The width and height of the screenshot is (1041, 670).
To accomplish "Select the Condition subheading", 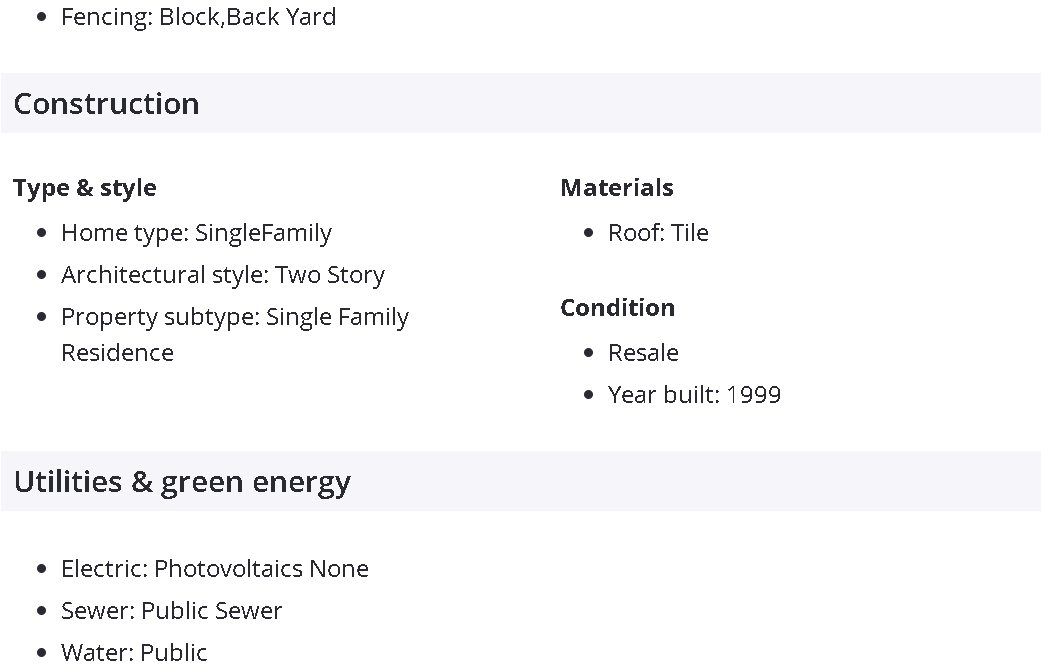I will (x=617, y=308).
